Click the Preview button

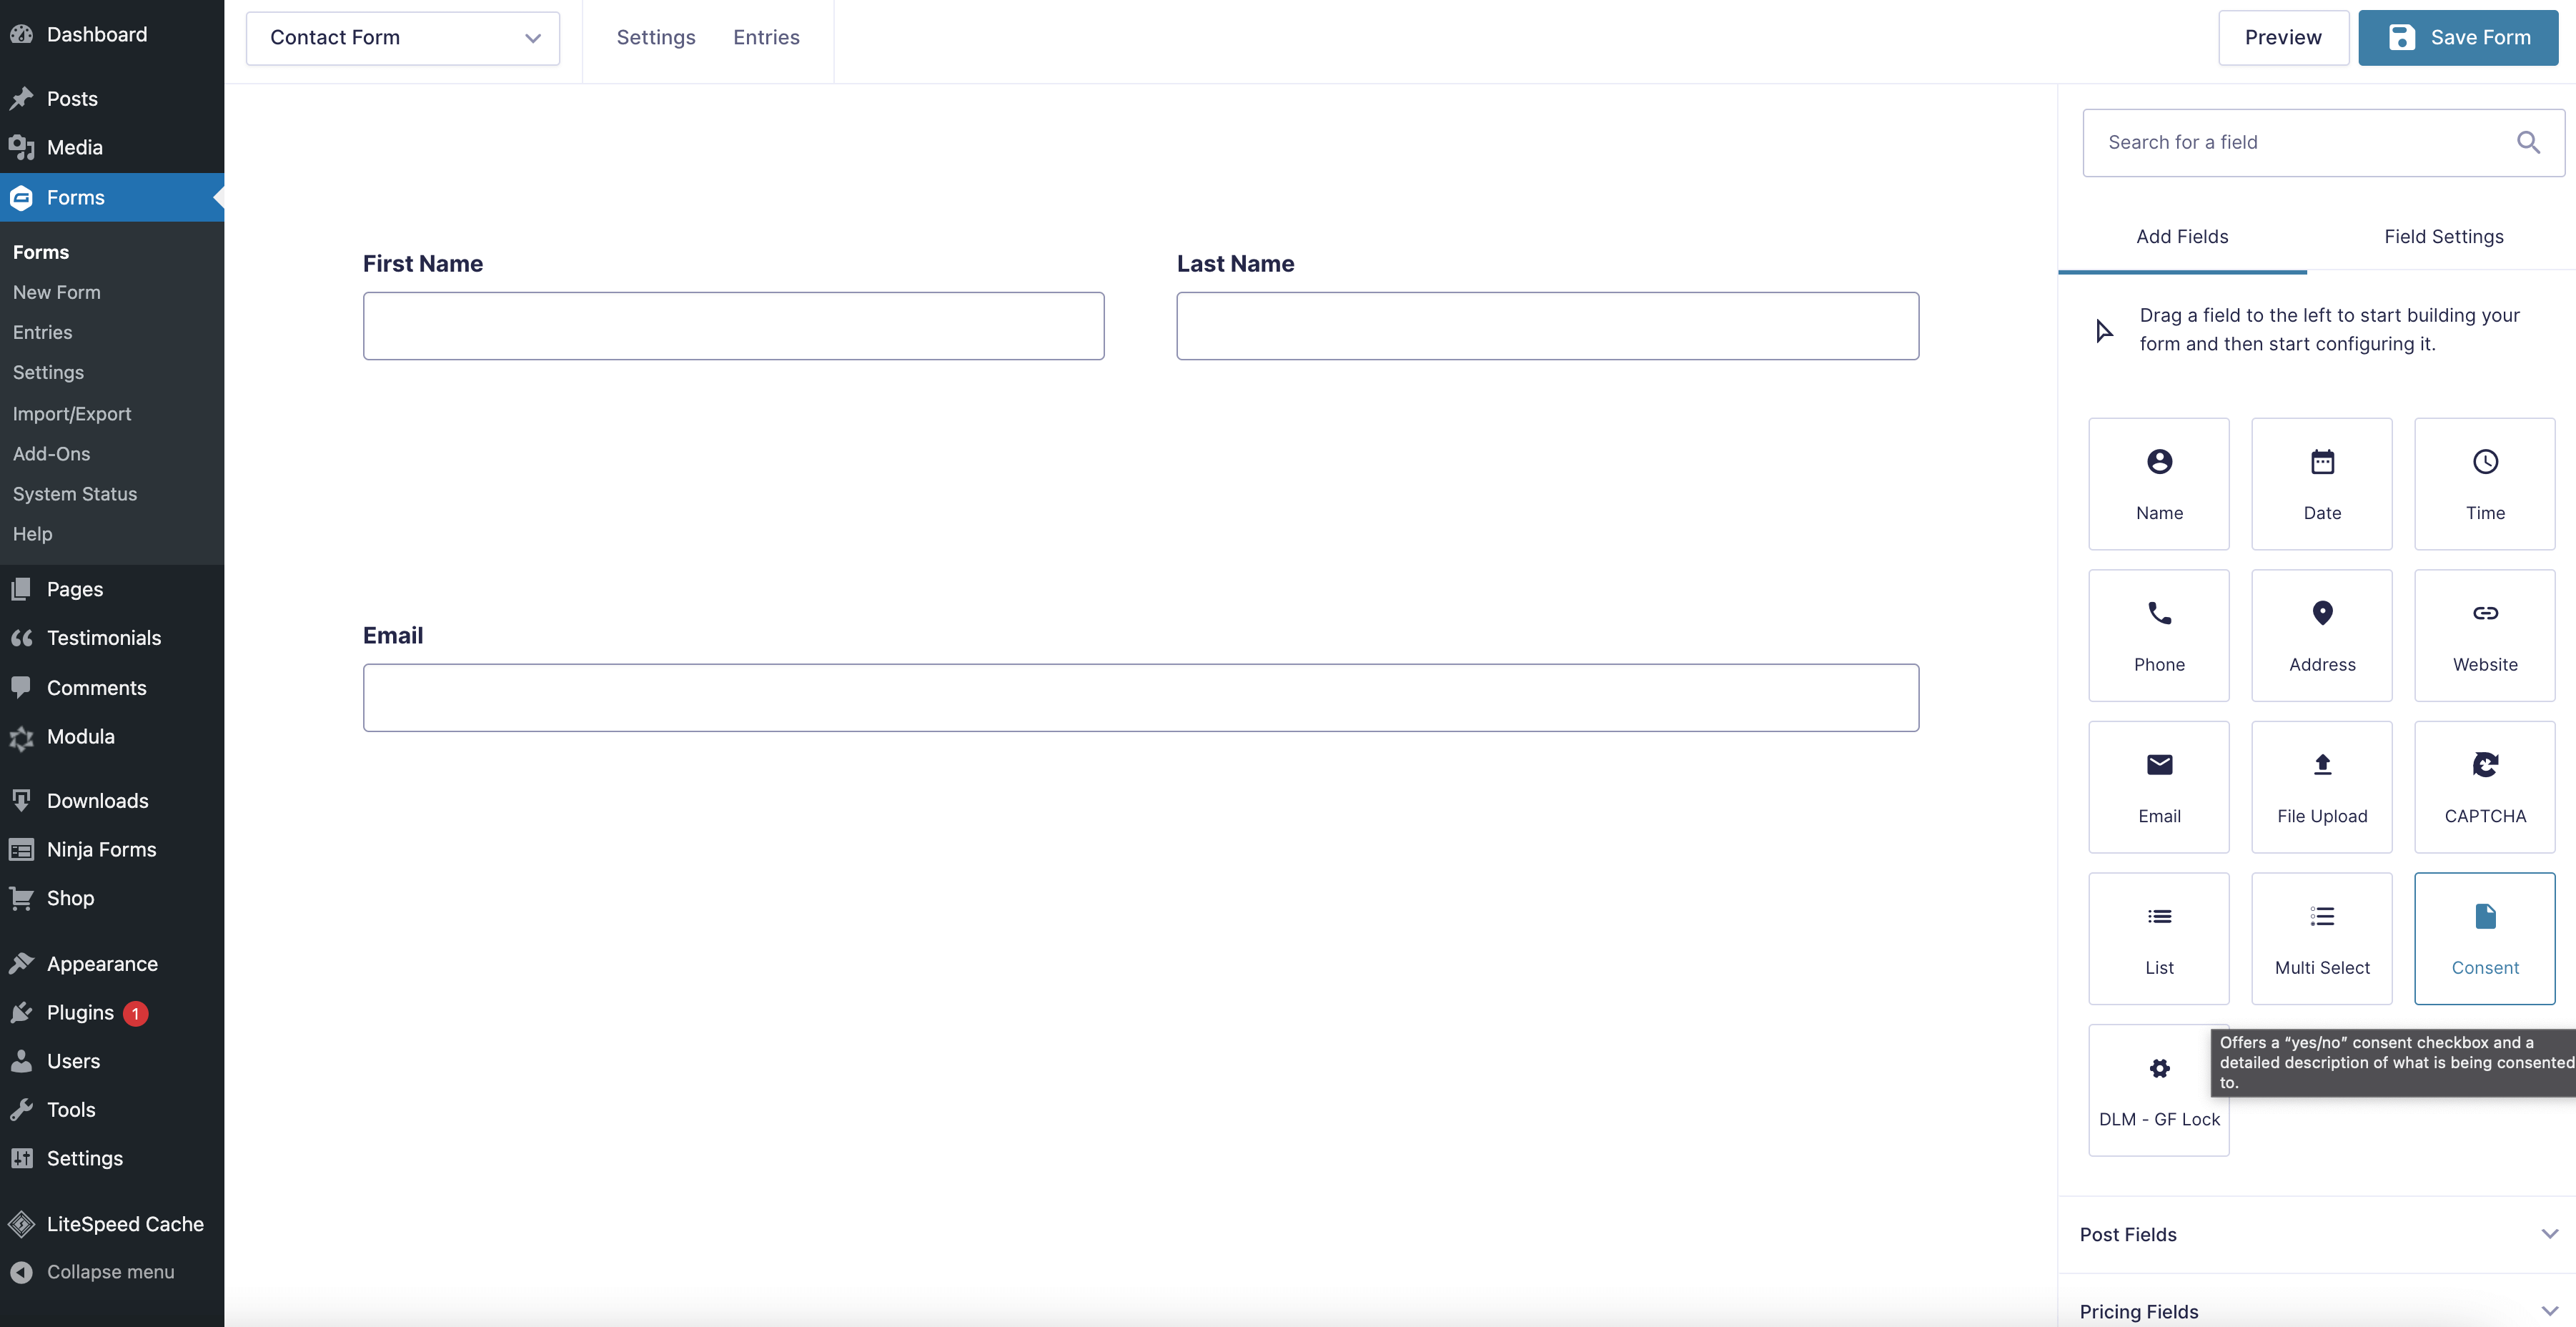click(x=2284, y=36)
